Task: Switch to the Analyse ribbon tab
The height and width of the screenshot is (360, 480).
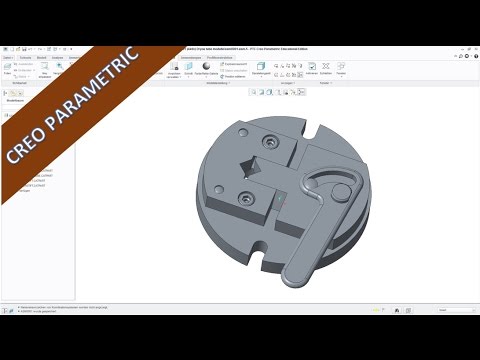Action: [x=57, y=58]
